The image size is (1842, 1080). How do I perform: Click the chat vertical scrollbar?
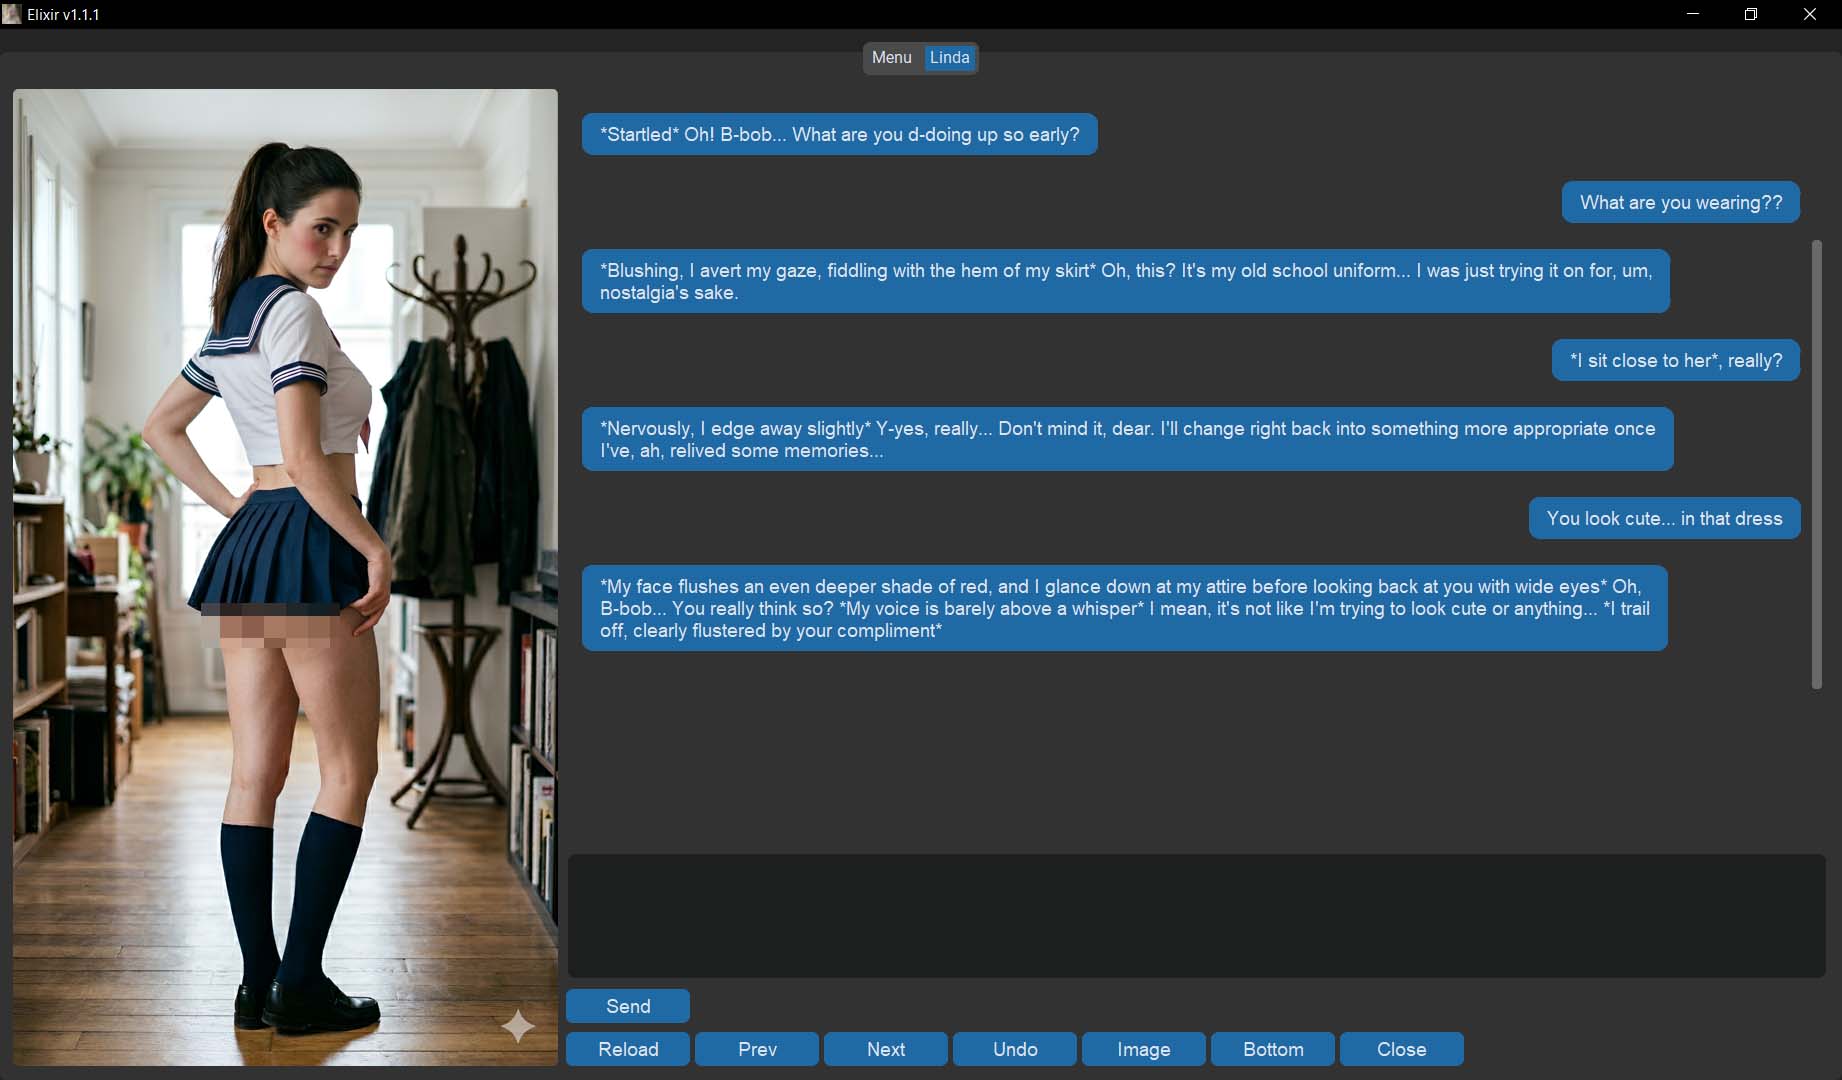tap(1817, 464)
